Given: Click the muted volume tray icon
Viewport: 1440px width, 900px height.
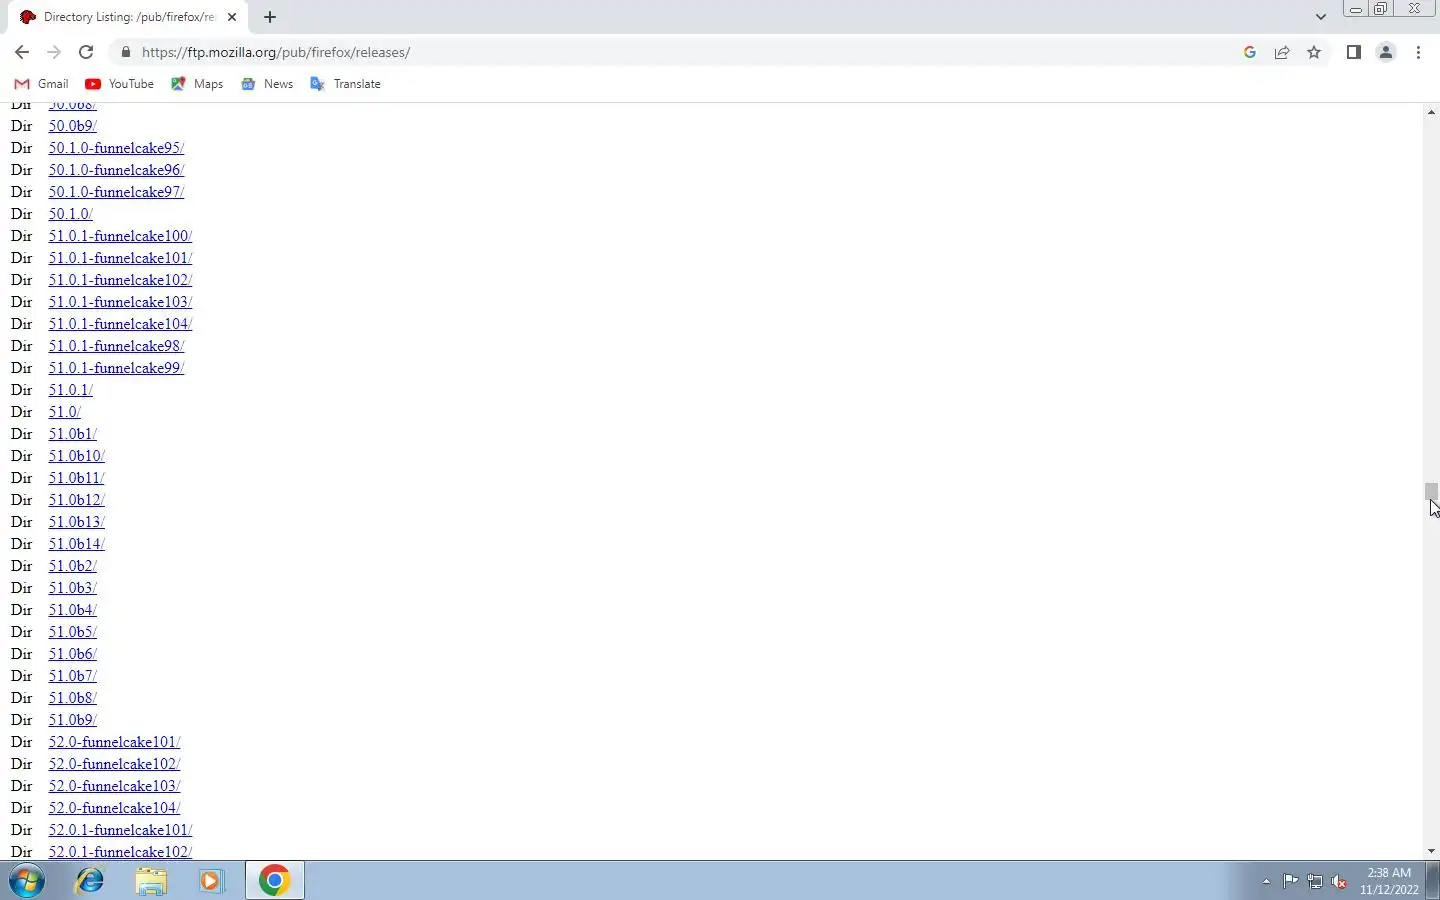Looking at the screenshot, I should (x=1339, y=881).
